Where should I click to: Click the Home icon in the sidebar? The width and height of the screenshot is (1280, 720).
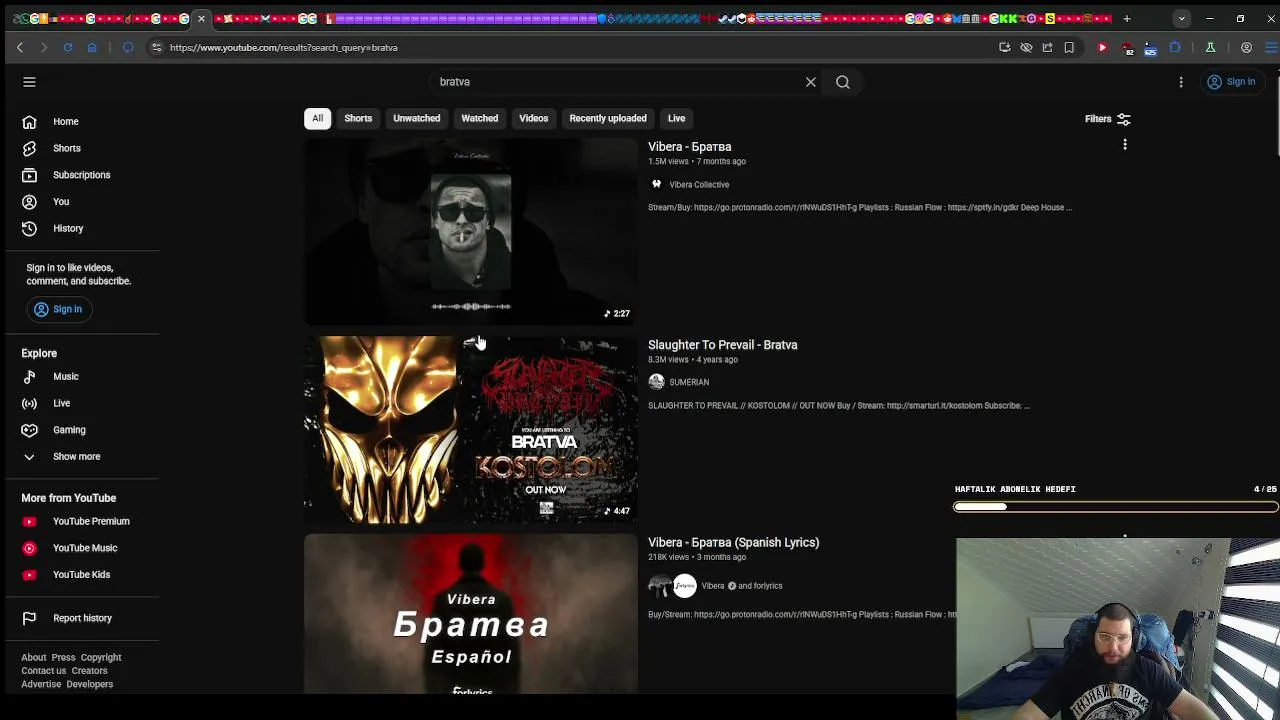point(29,122)
